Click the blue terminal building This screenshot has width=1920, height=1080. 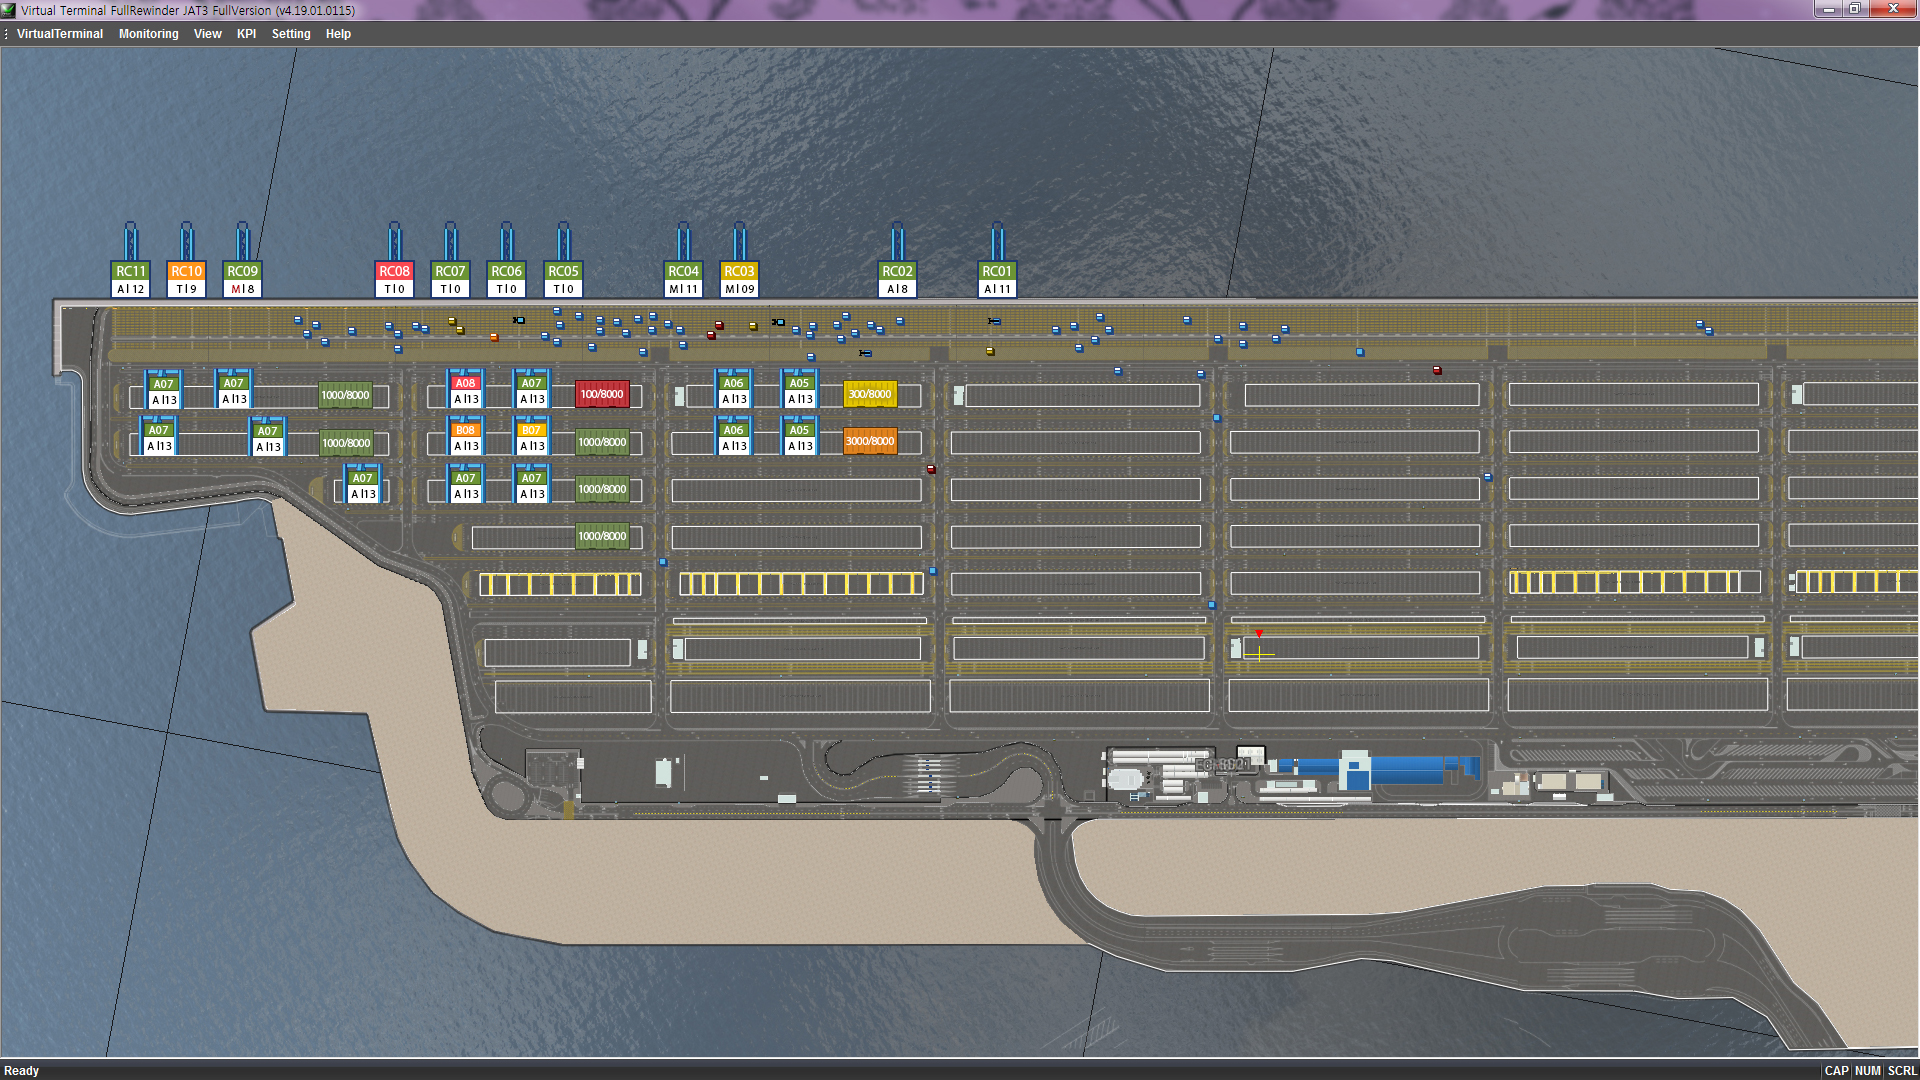1400,769
